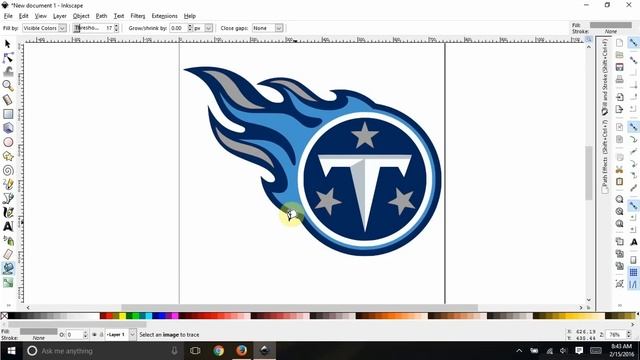640x360 pixels.
Task: Click the Print document icon
Action: pyautogui.click(x=619, y=79)
